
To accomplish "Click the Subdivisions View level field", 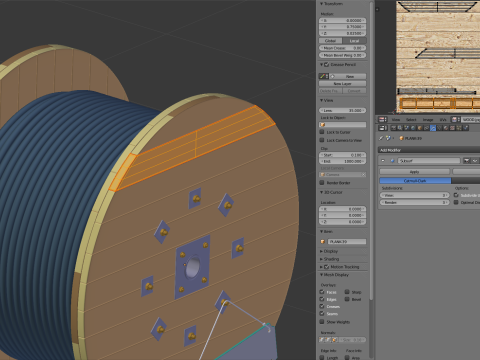I will click(415, 195).
